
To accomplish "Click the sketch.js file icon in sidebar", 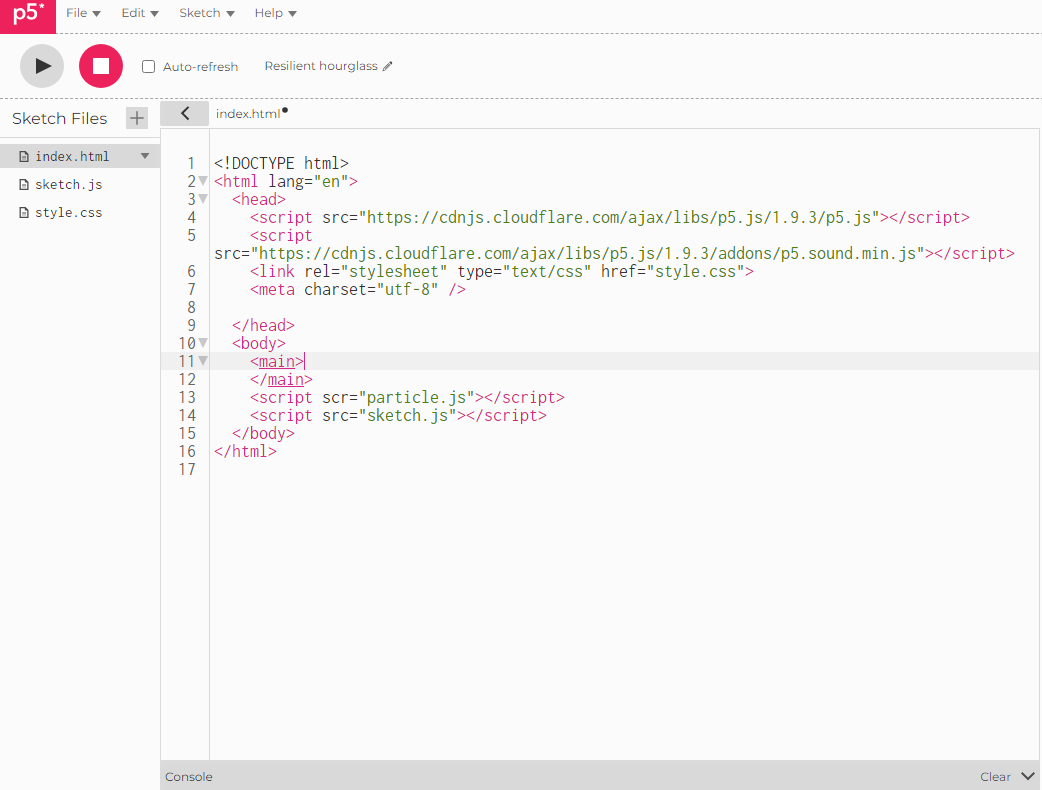I will [x=24, y=184].
